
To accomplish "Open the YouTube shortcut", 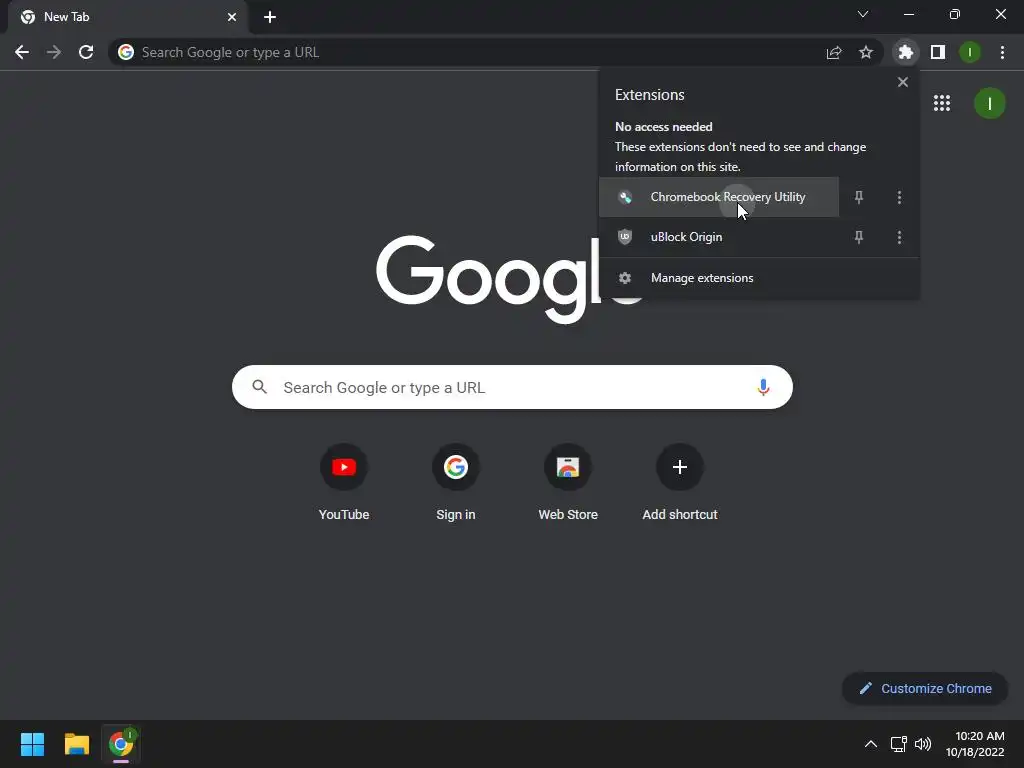I will (344, 483).
